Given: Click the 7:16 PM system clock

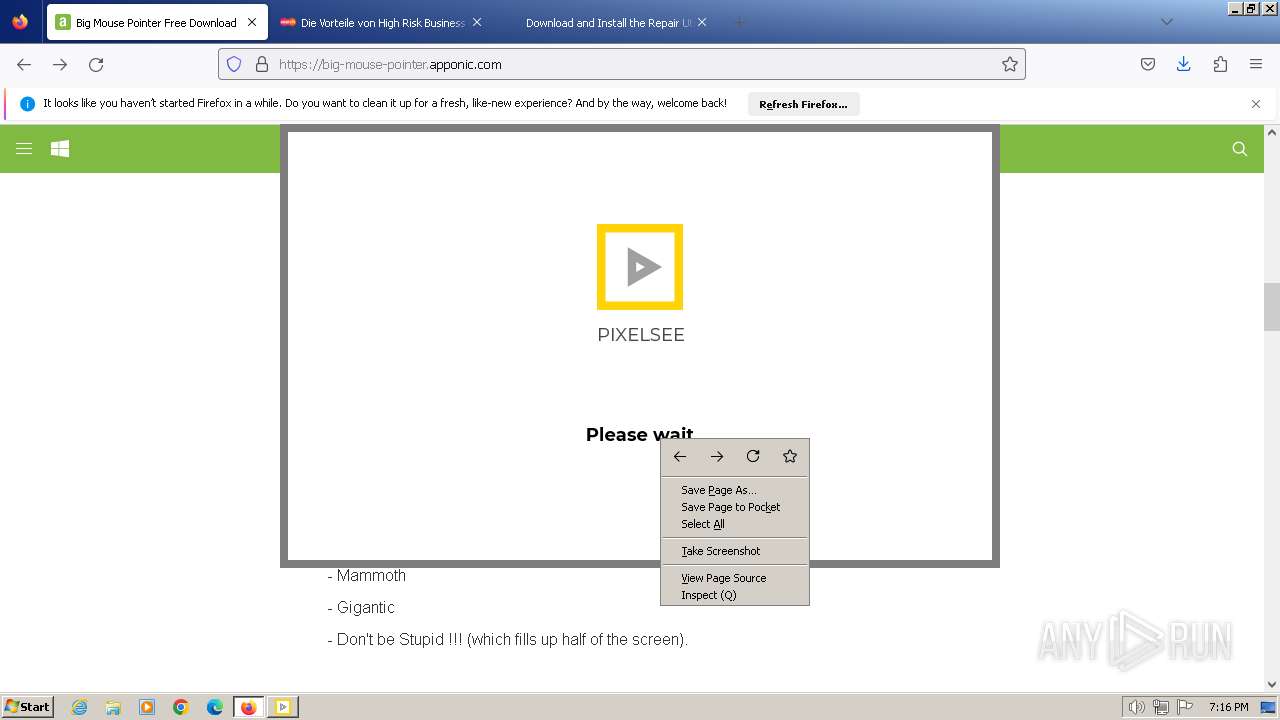Looking at the screenshot, I should click(1228, 707).
